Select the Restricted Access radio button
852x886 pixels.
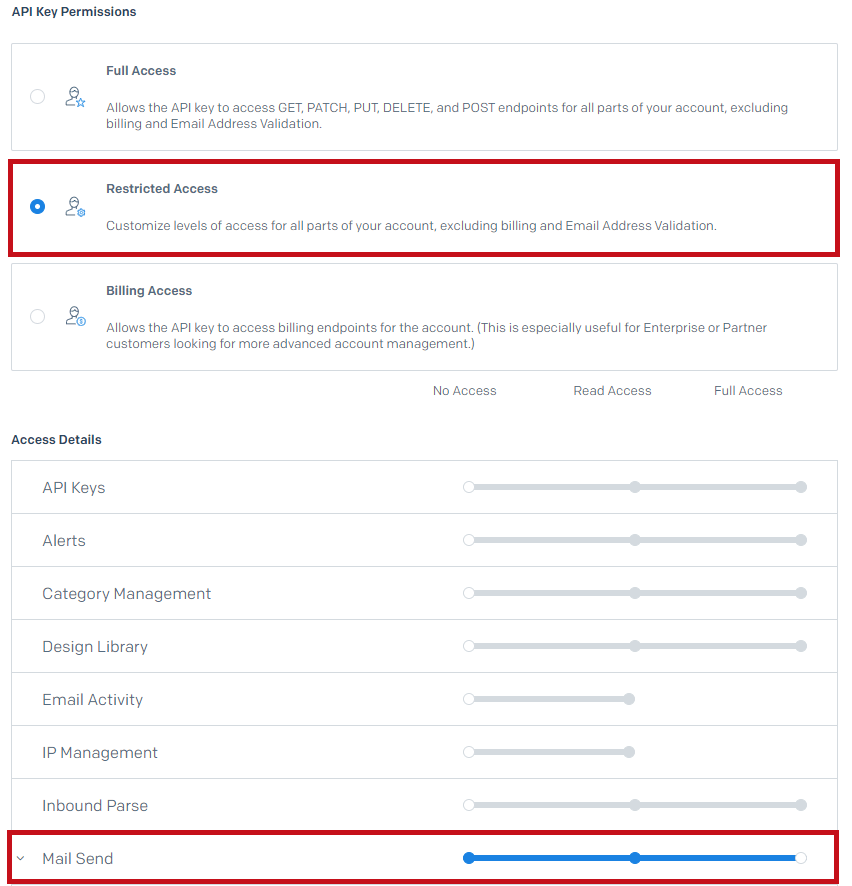pos(37,207)
